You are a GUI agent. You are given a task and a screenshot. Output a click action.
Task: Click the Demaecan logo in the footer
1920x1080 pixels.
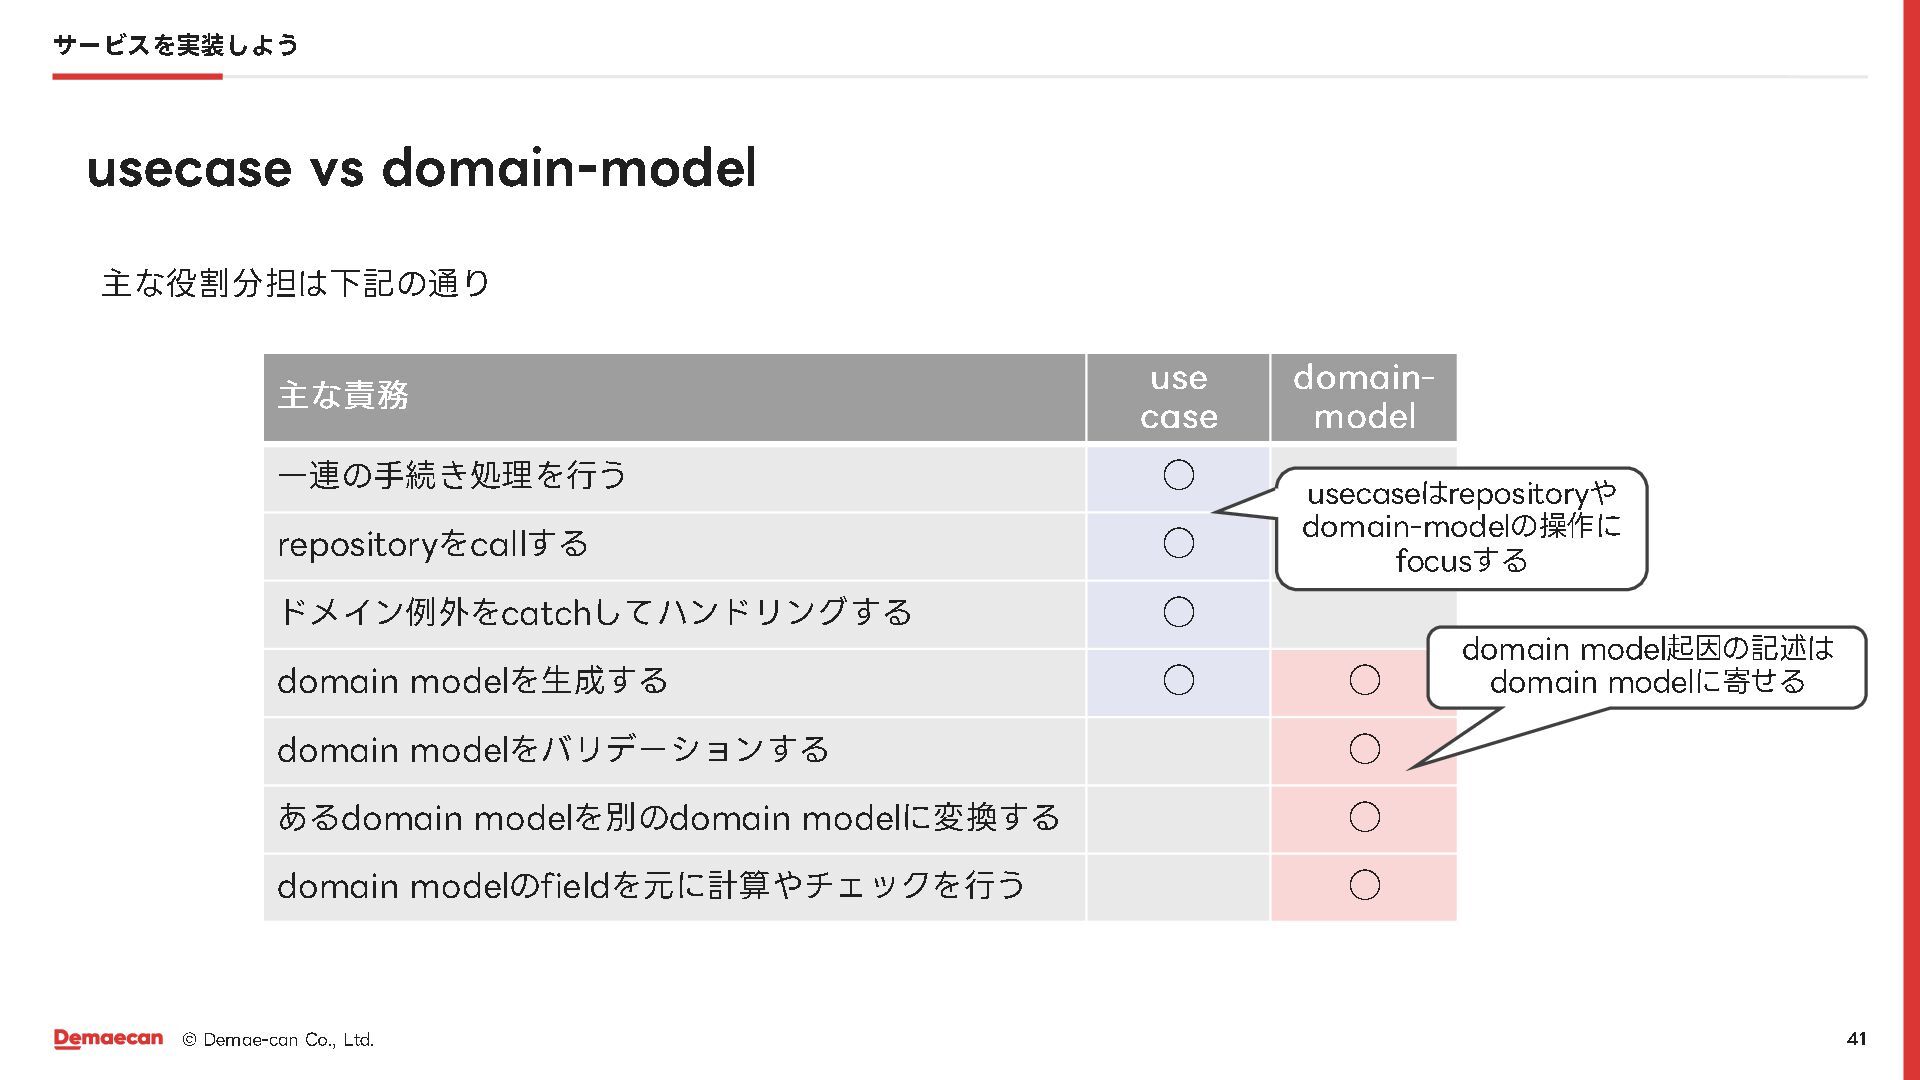click(108, 1039)
